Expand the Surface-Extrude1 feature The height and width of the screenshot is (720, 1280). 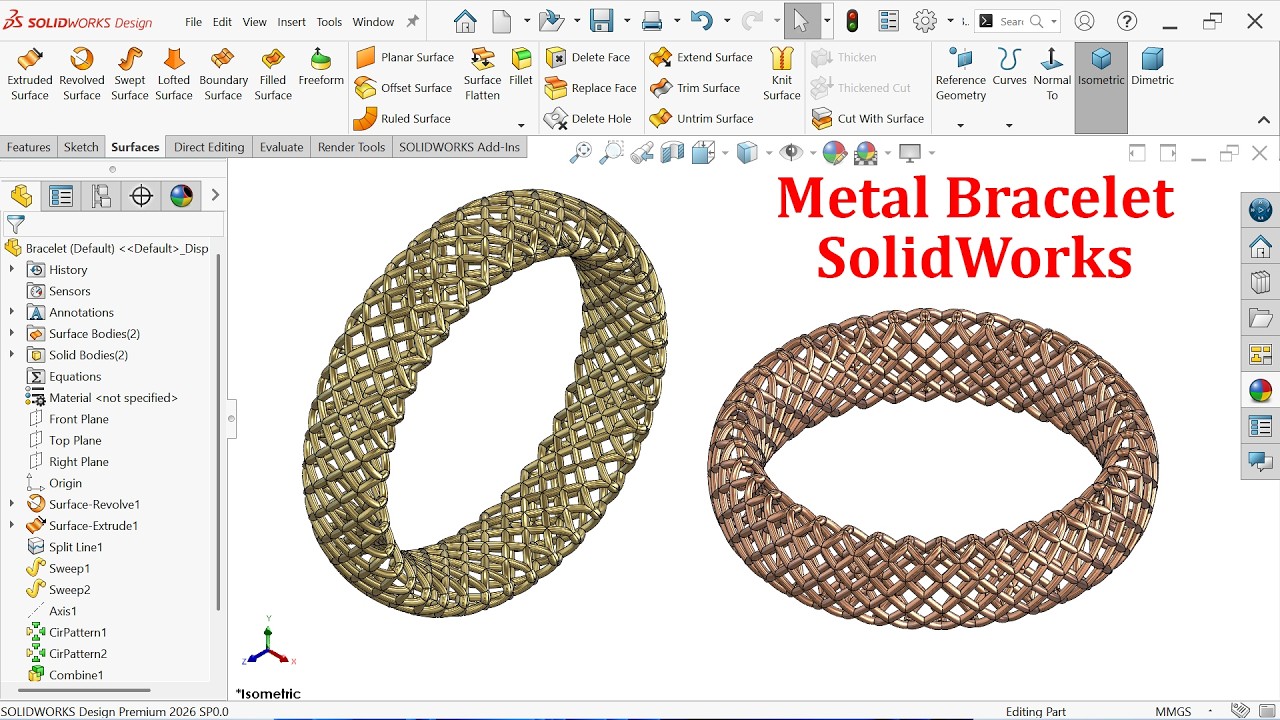pos(12,526)
